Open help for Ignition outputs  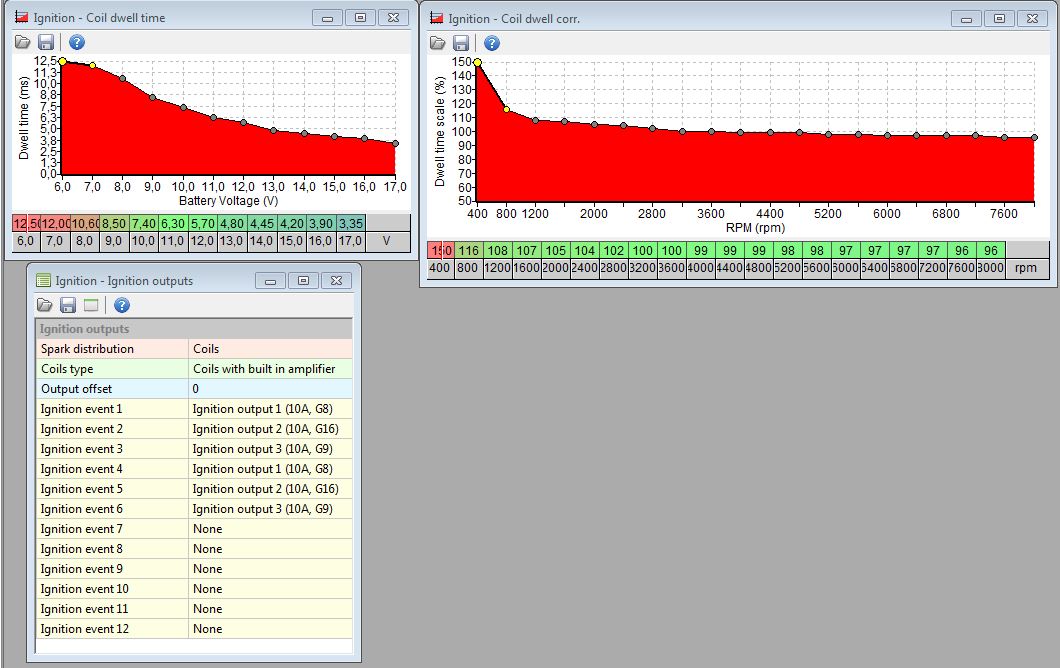coord(122,305)
